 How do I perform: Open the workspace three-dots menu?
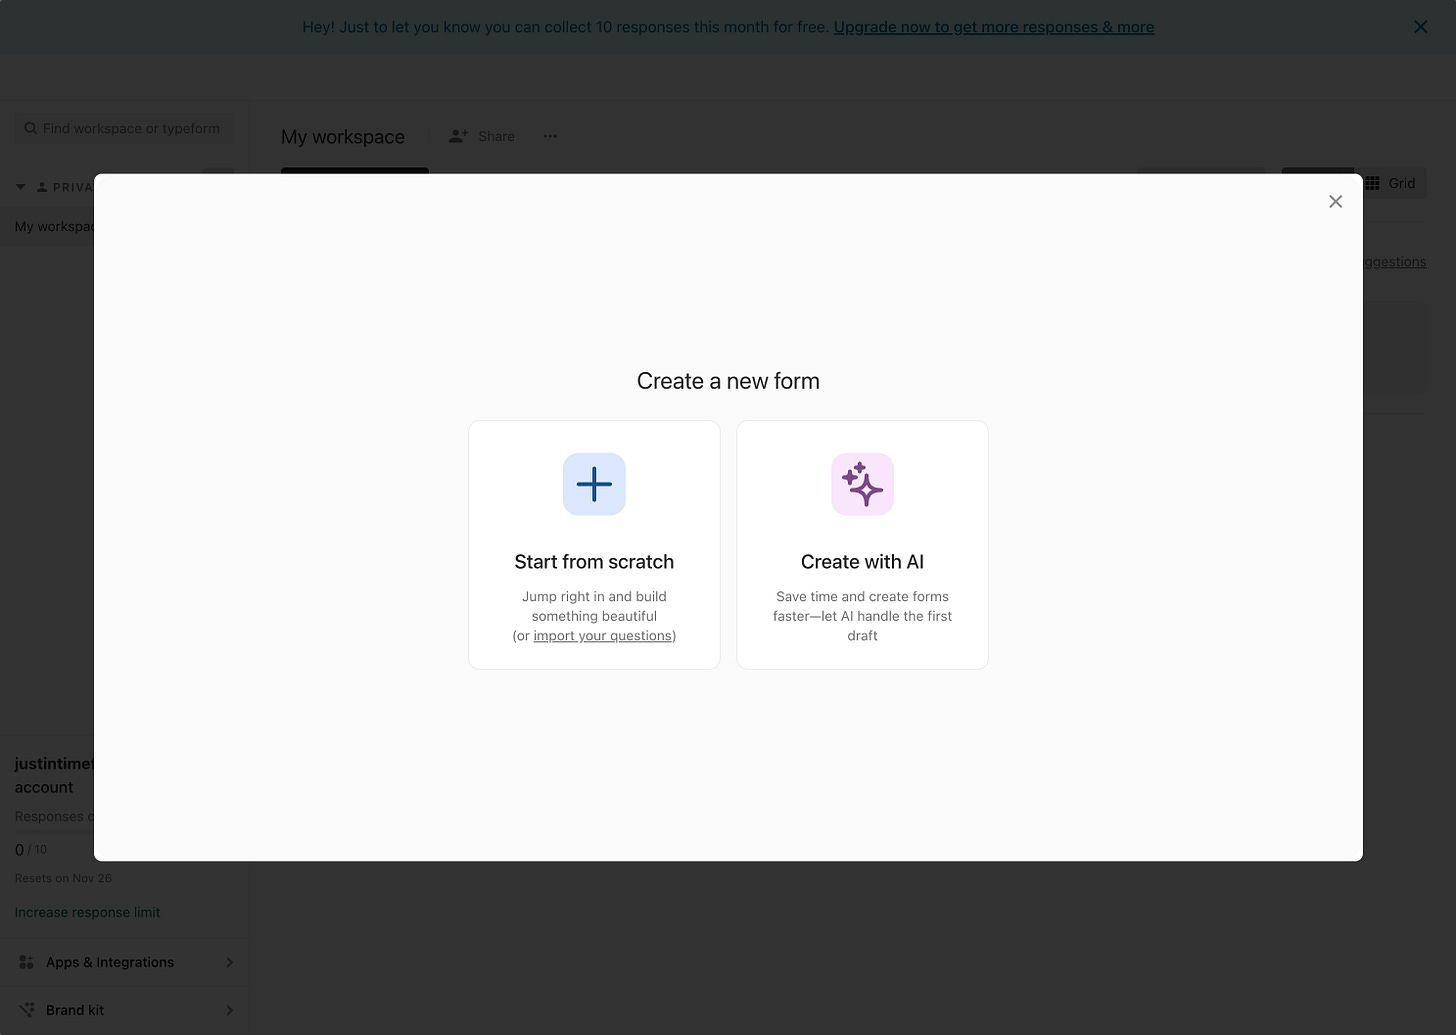(x=550, y=136)
